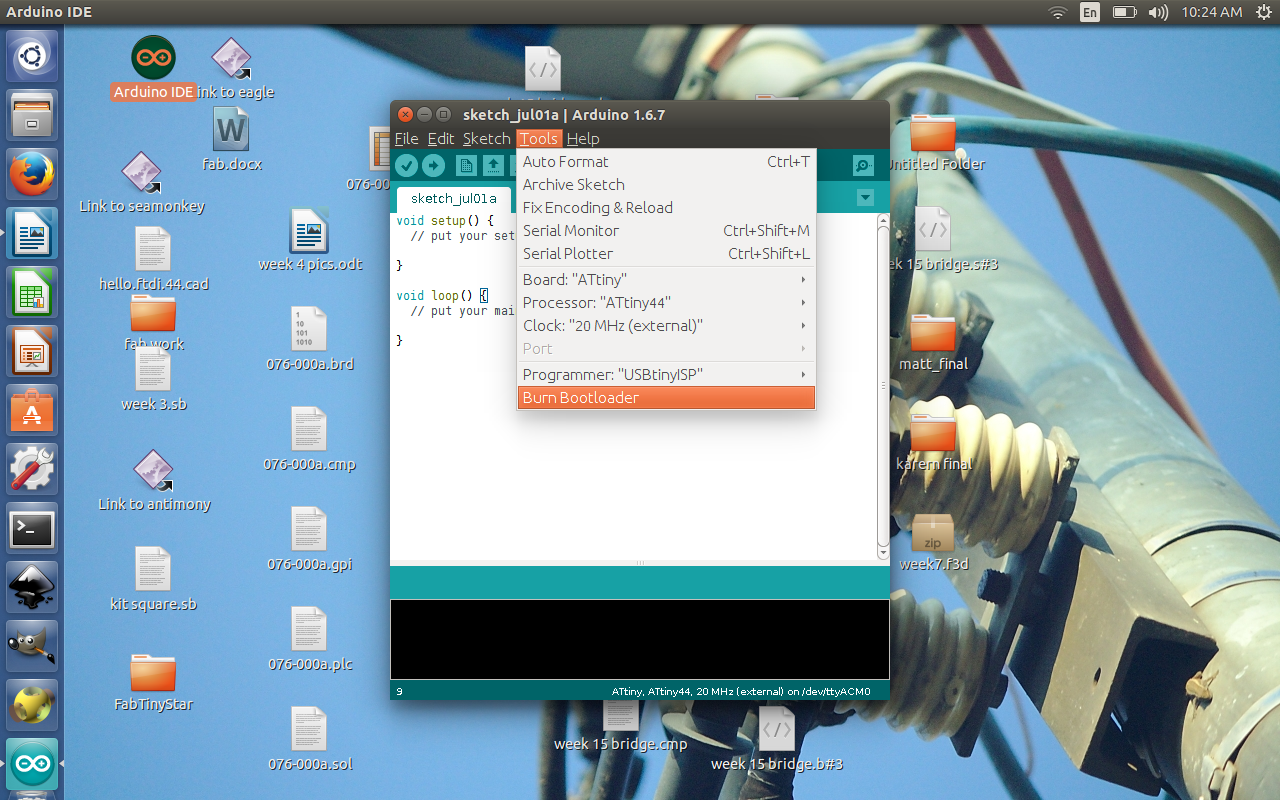Select Link to eagle desktop icon

231,68
